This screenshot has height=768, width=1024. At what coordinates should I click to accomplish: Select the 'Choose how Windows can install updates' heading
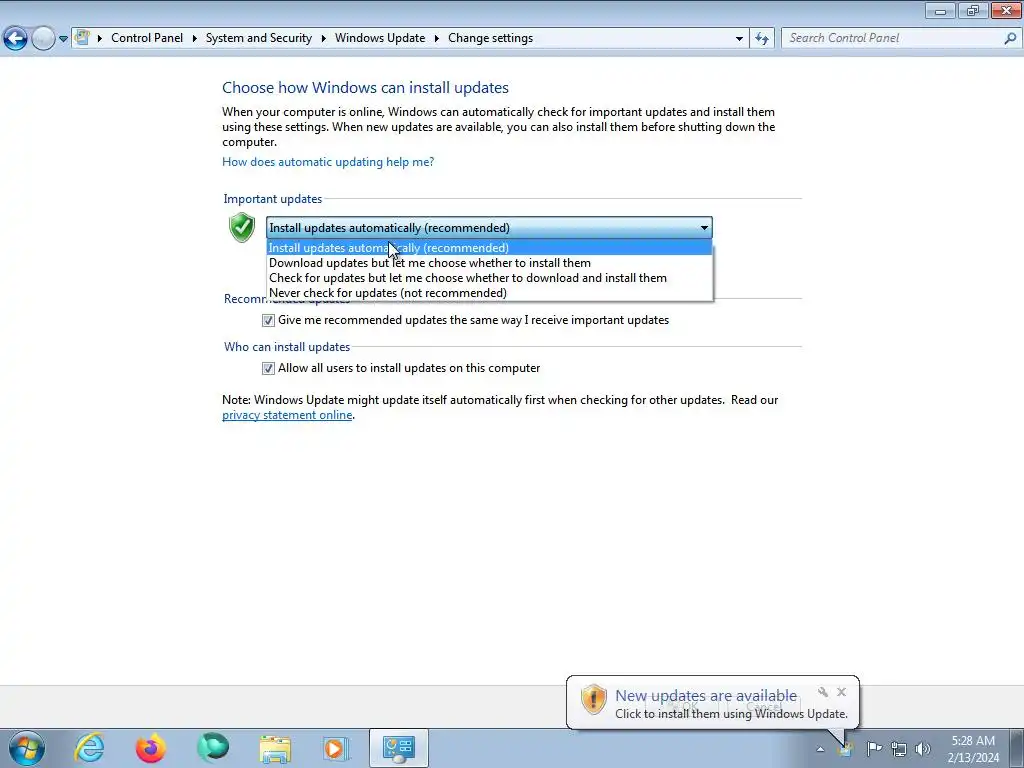tap(365, 88)
